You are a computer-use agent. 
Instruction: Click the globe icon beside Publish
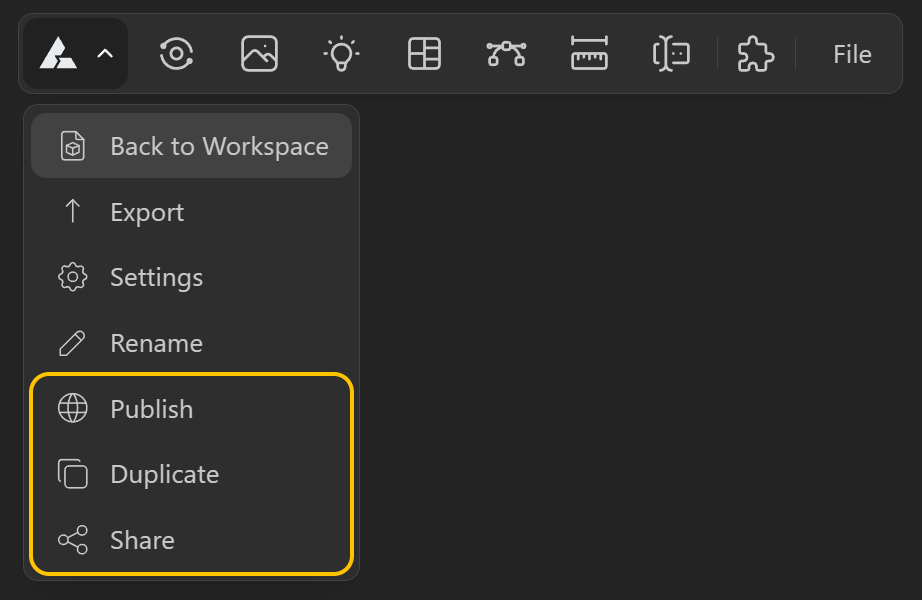(73, 409)
